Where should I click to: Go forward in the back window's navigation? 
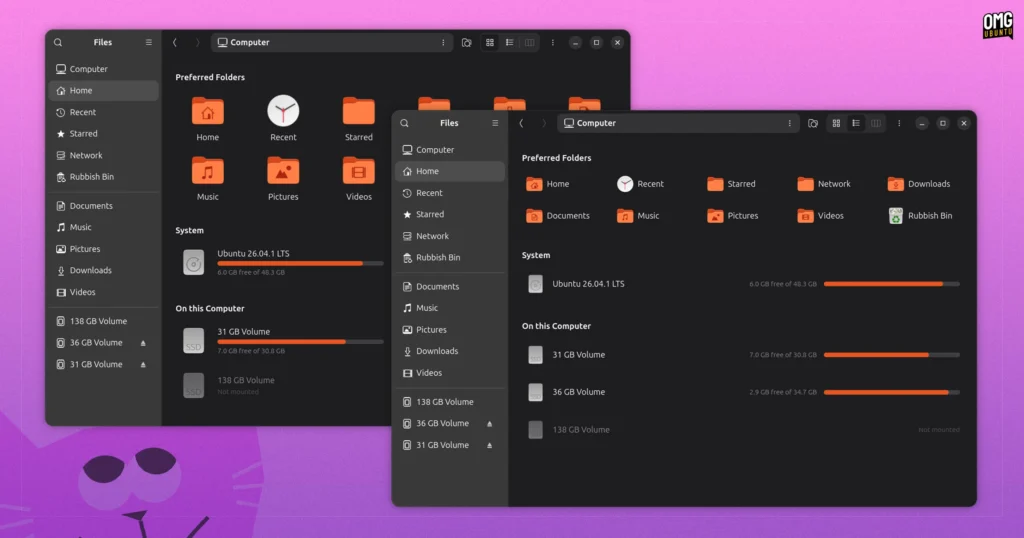[197, 42]
